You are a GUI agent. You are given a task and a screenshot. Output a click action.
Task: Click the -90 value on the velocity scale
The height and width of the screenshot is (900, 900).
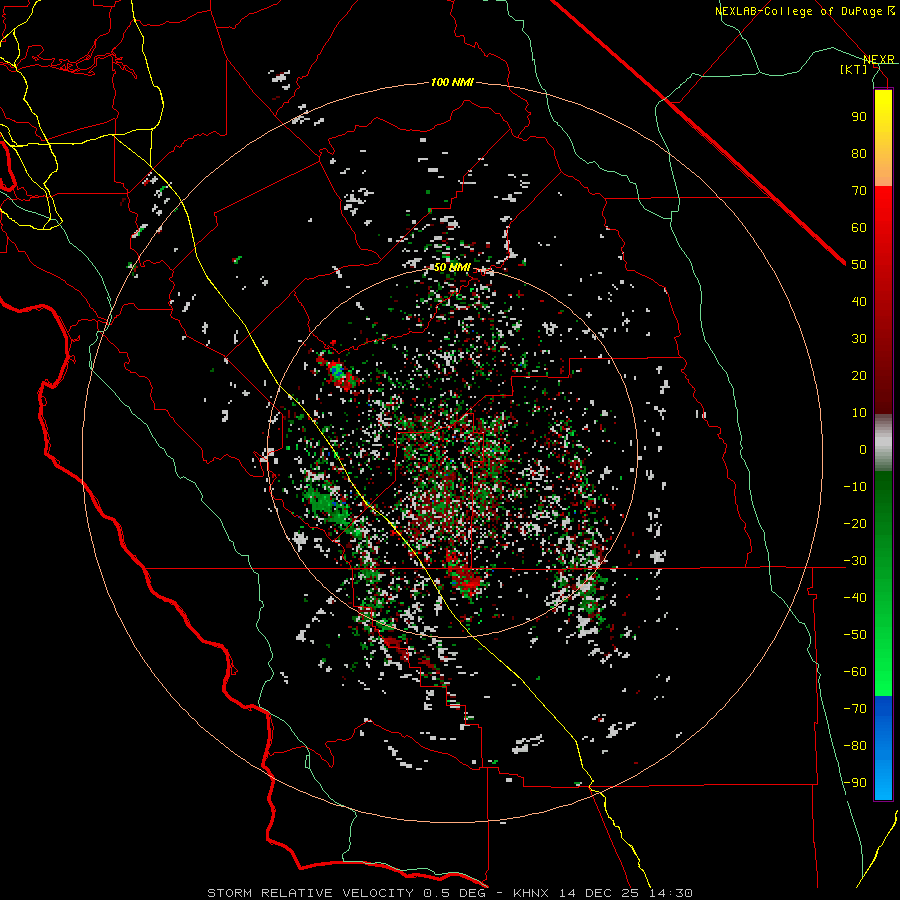(x=855, y=783)
